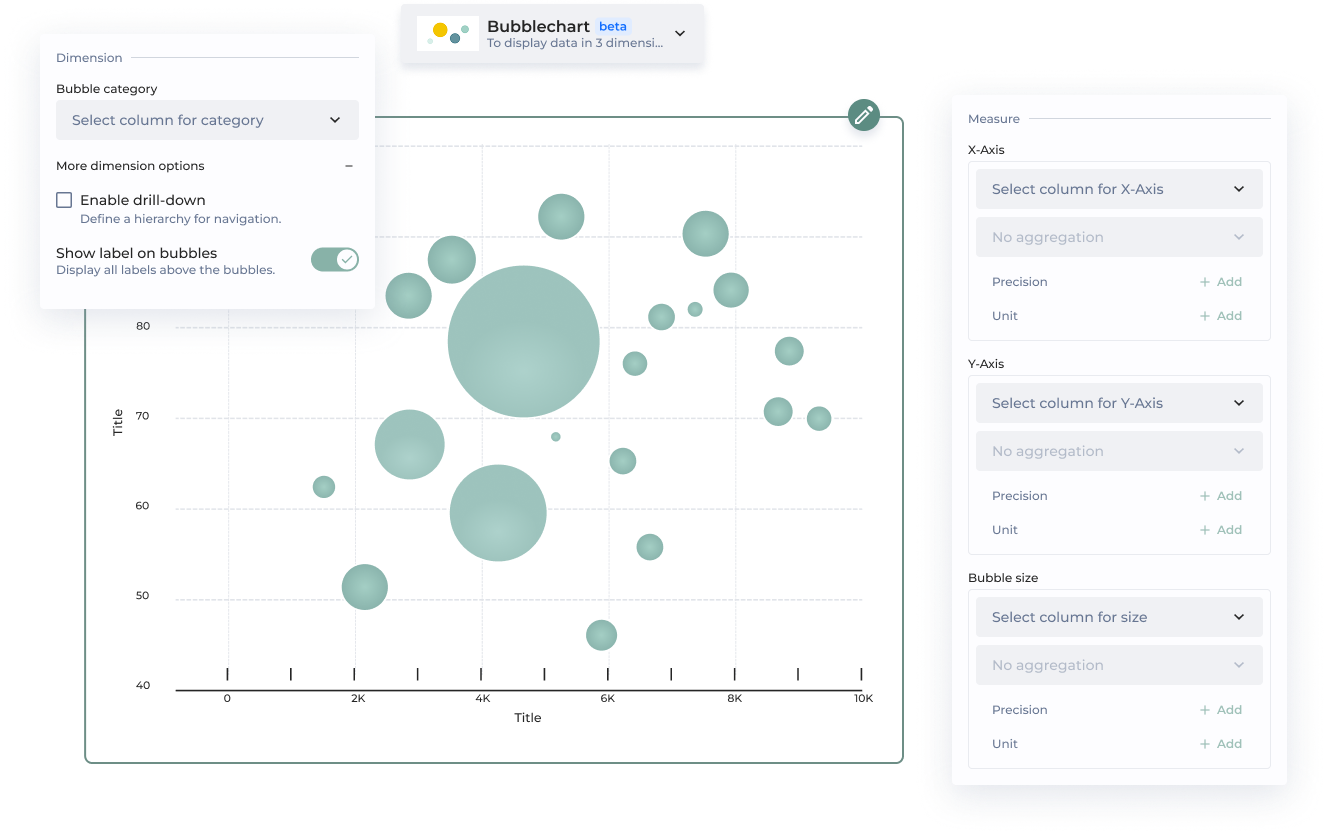Add Unit for Bubble size
1327x835 pixels.
click(x=1221, y=744)
